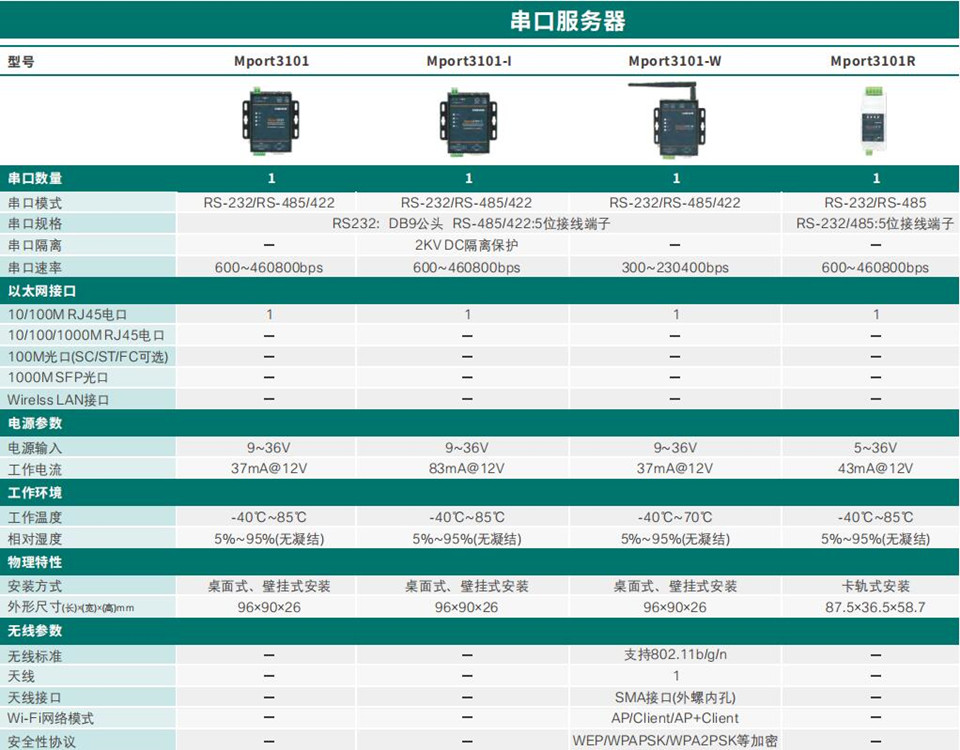Click the Mport3101R DIN-rail product image

click(x=873, y=121)
